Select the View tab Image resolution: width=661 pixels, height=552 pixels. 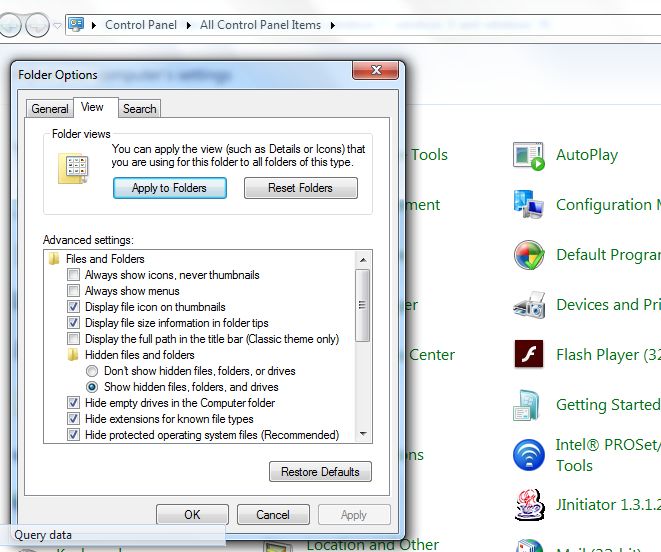[92, 107]
